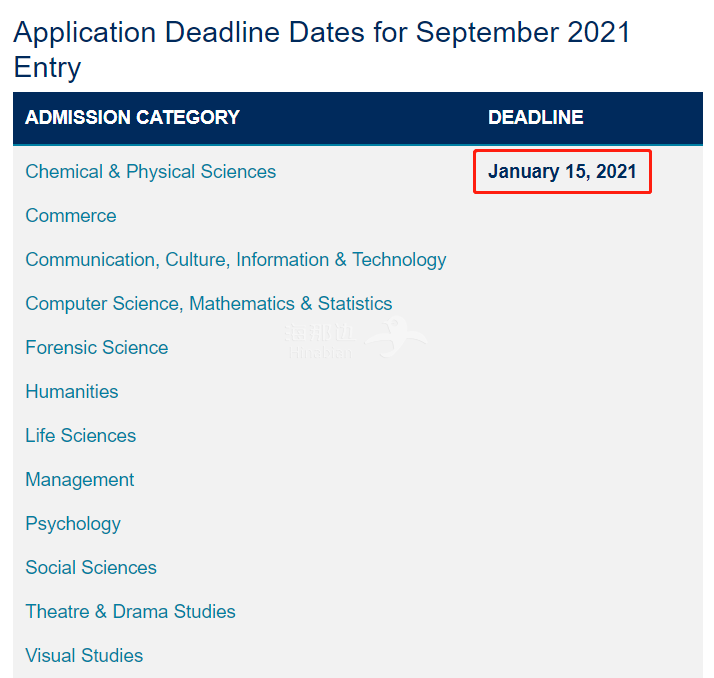
Task: Open the Humanities link
Action: 71,392
